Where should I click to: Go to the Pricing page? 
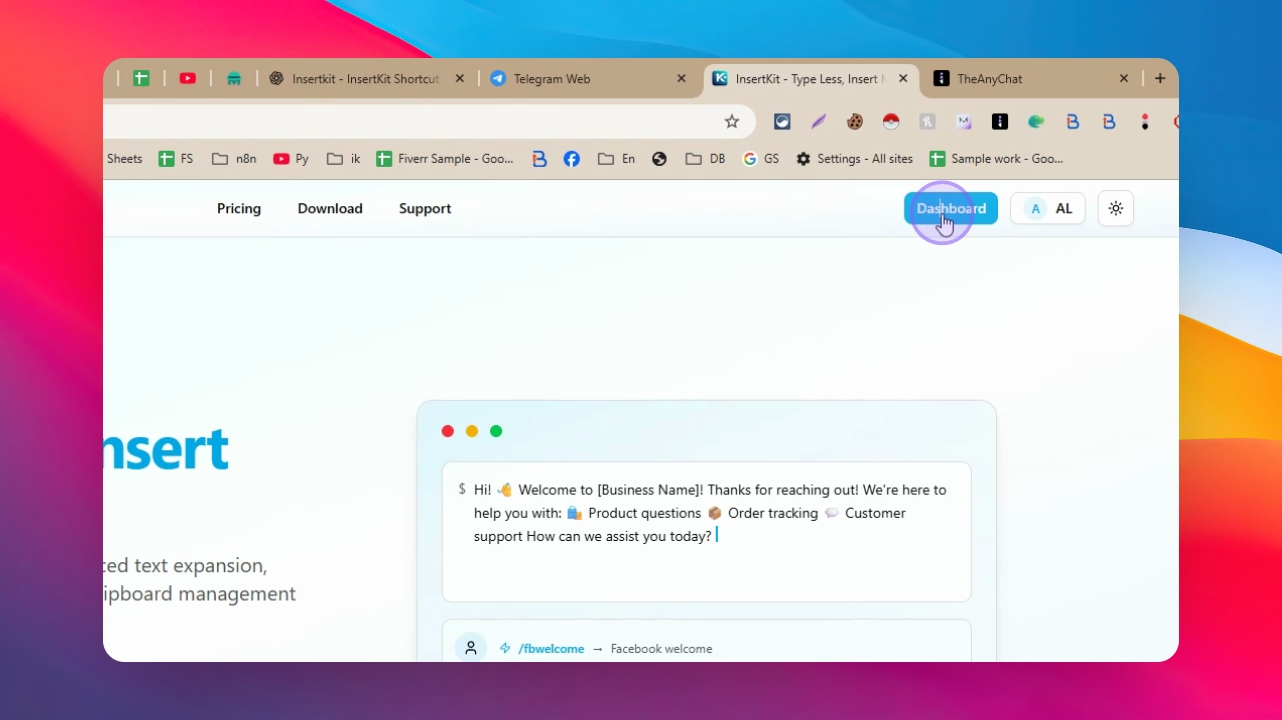click(239, 208)
